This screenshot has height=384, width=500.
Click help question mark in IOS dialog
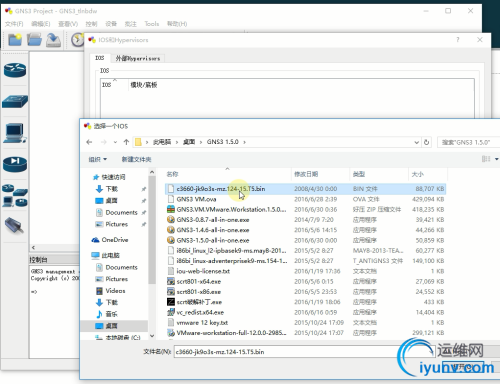coord(458,40)
